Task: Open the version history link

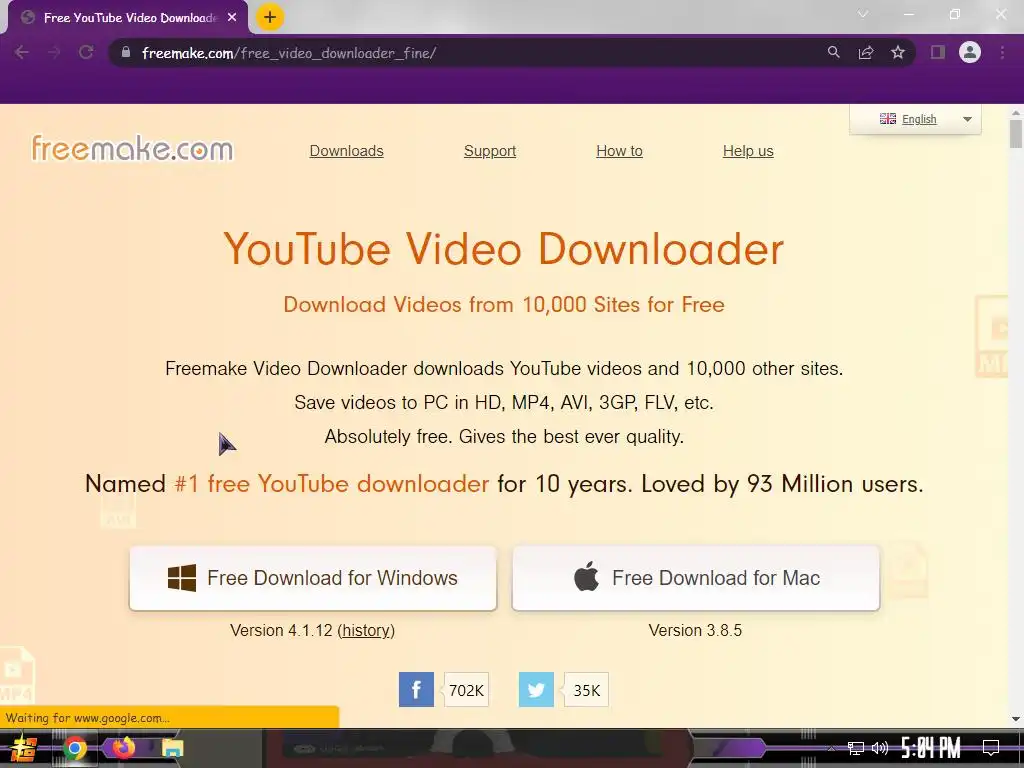Action: (x=366, y=630)
